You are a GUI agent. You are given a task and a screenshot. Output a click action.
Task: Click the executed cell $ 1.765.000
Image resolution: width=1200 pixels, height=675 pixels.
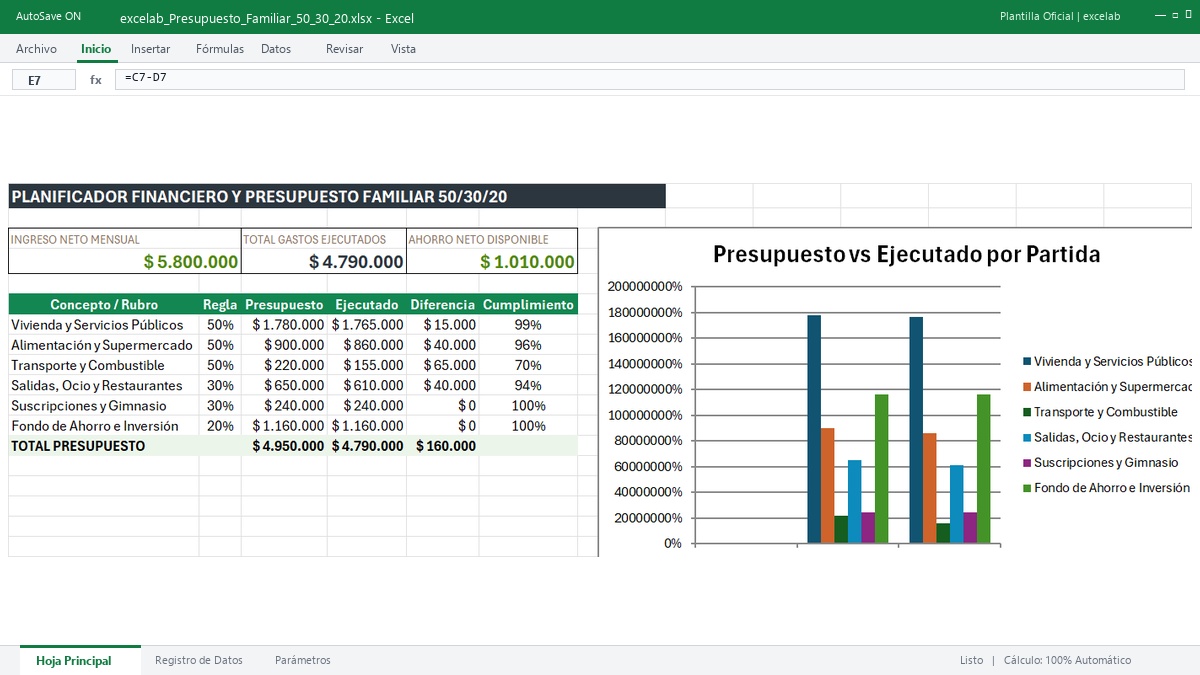click(367, 325)
